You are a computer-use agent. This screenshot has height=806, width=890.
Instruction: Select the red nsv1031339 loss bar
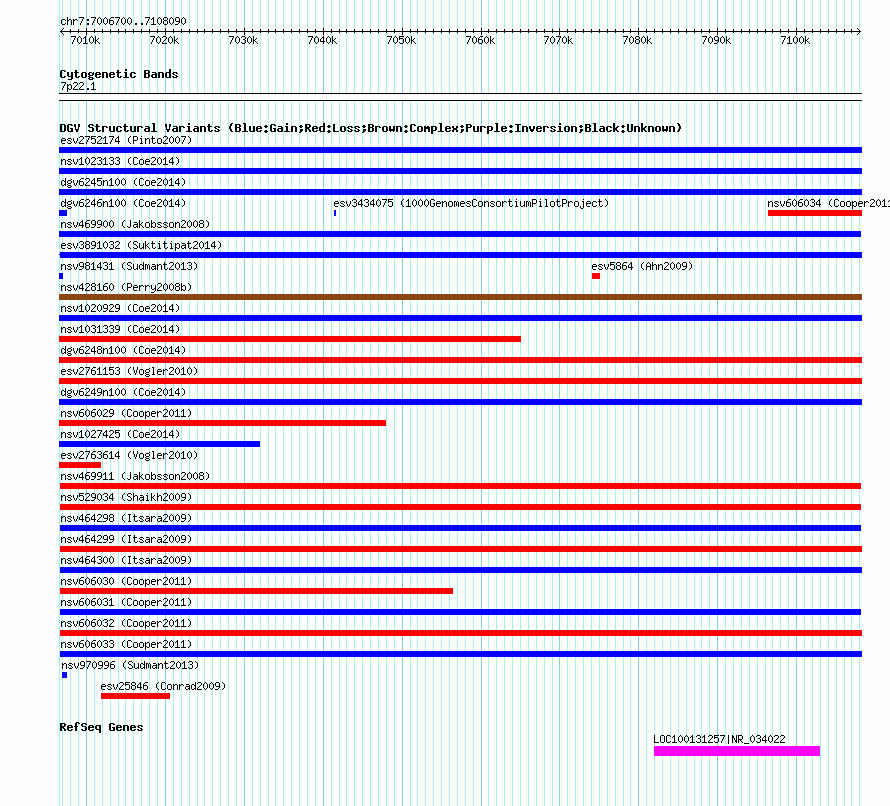tap(289, 339)
